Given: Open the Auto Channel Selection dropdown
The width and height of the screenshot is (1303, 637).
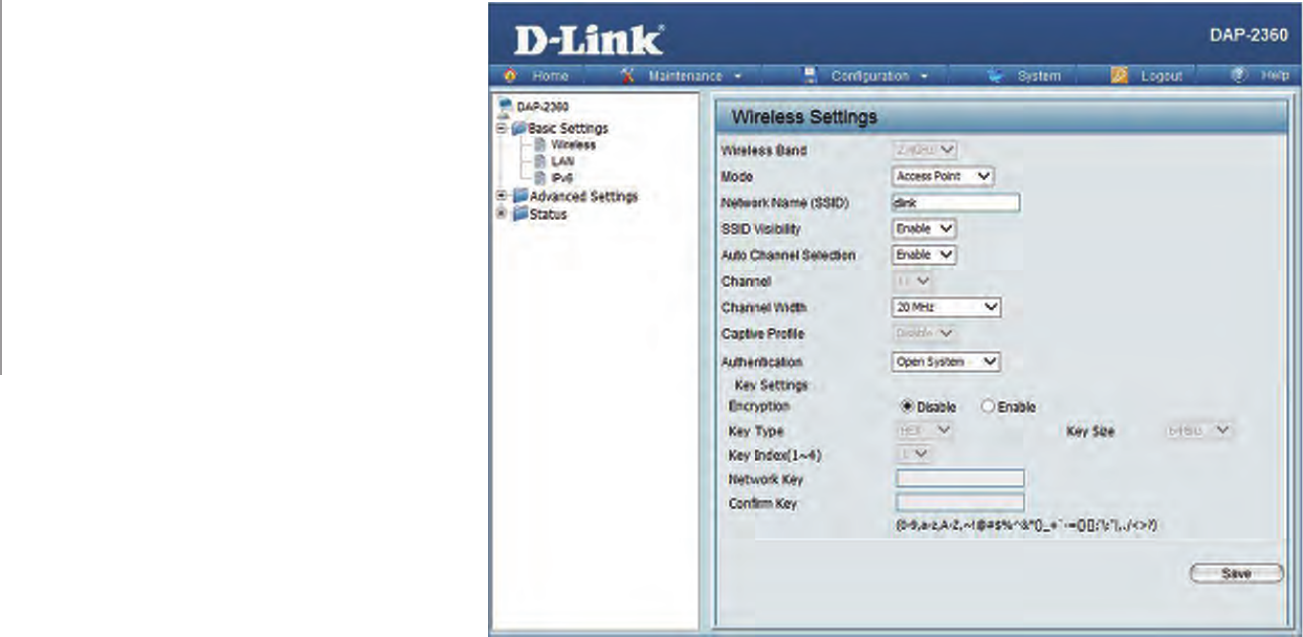Looking at the screenshot, I should click(x=924, y=255).
